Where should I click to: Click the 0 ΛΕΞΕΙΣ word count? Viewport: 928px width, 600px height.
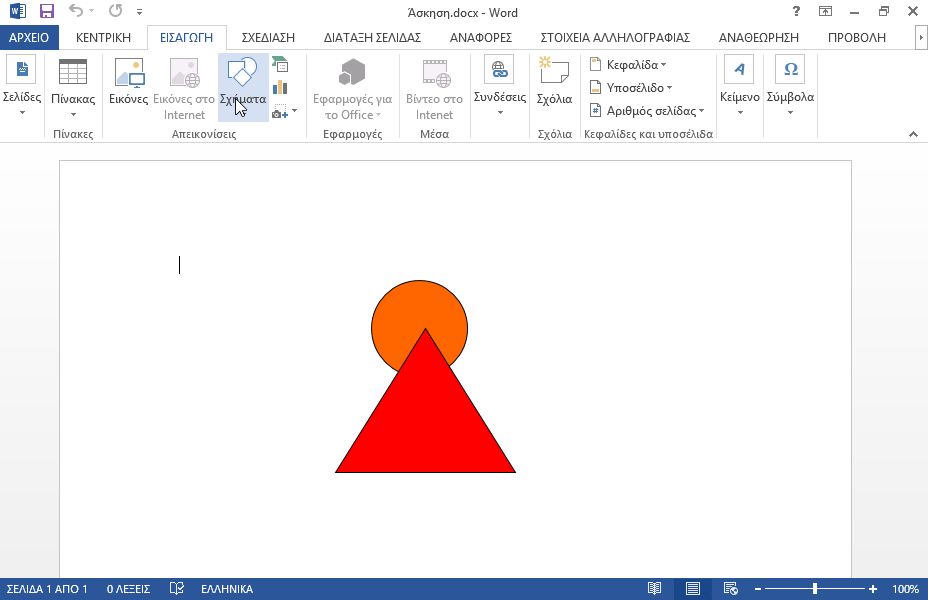point(128,589)
